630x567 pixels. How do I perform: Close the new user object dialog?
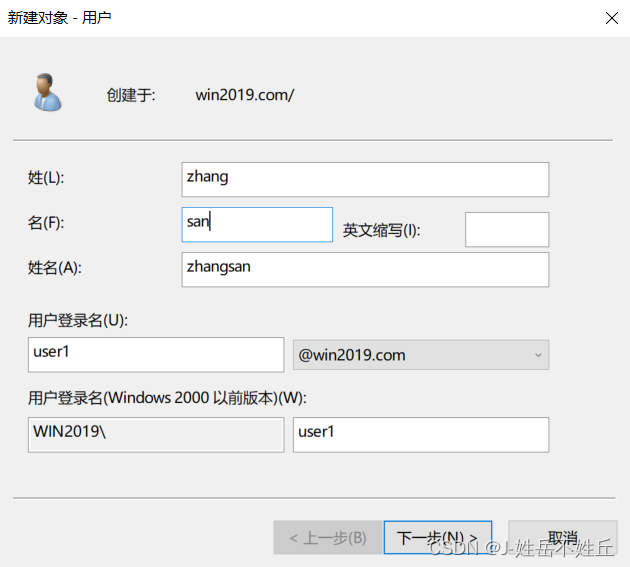click(x=612, y=18)
